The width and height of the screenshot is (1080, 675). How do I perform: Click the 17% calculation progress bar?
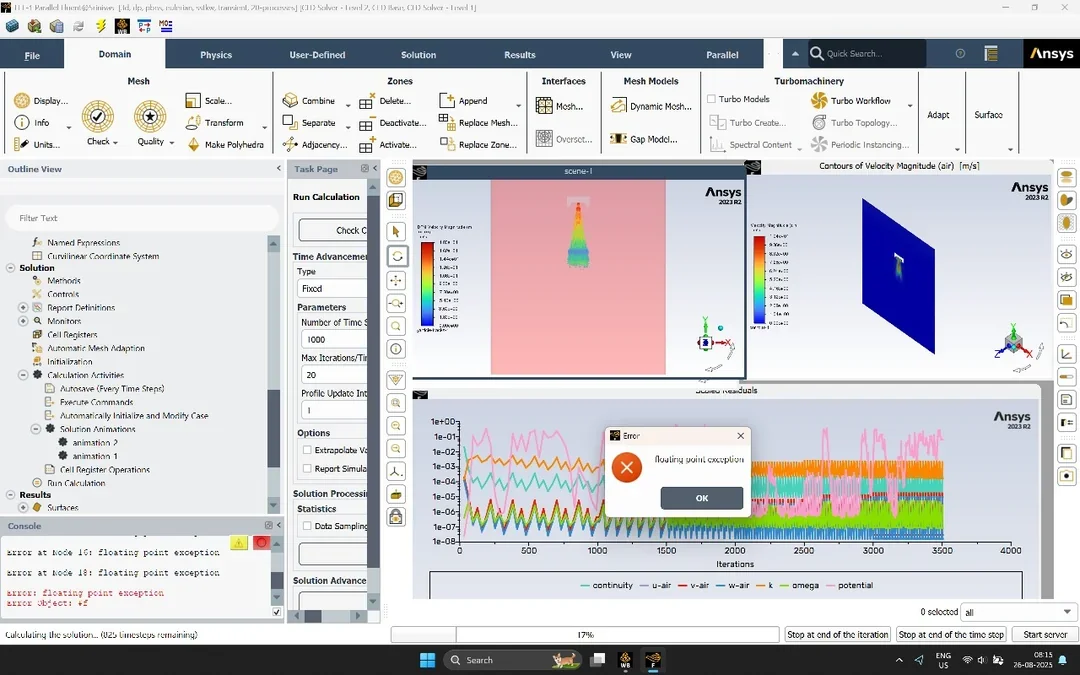point(585,634)
